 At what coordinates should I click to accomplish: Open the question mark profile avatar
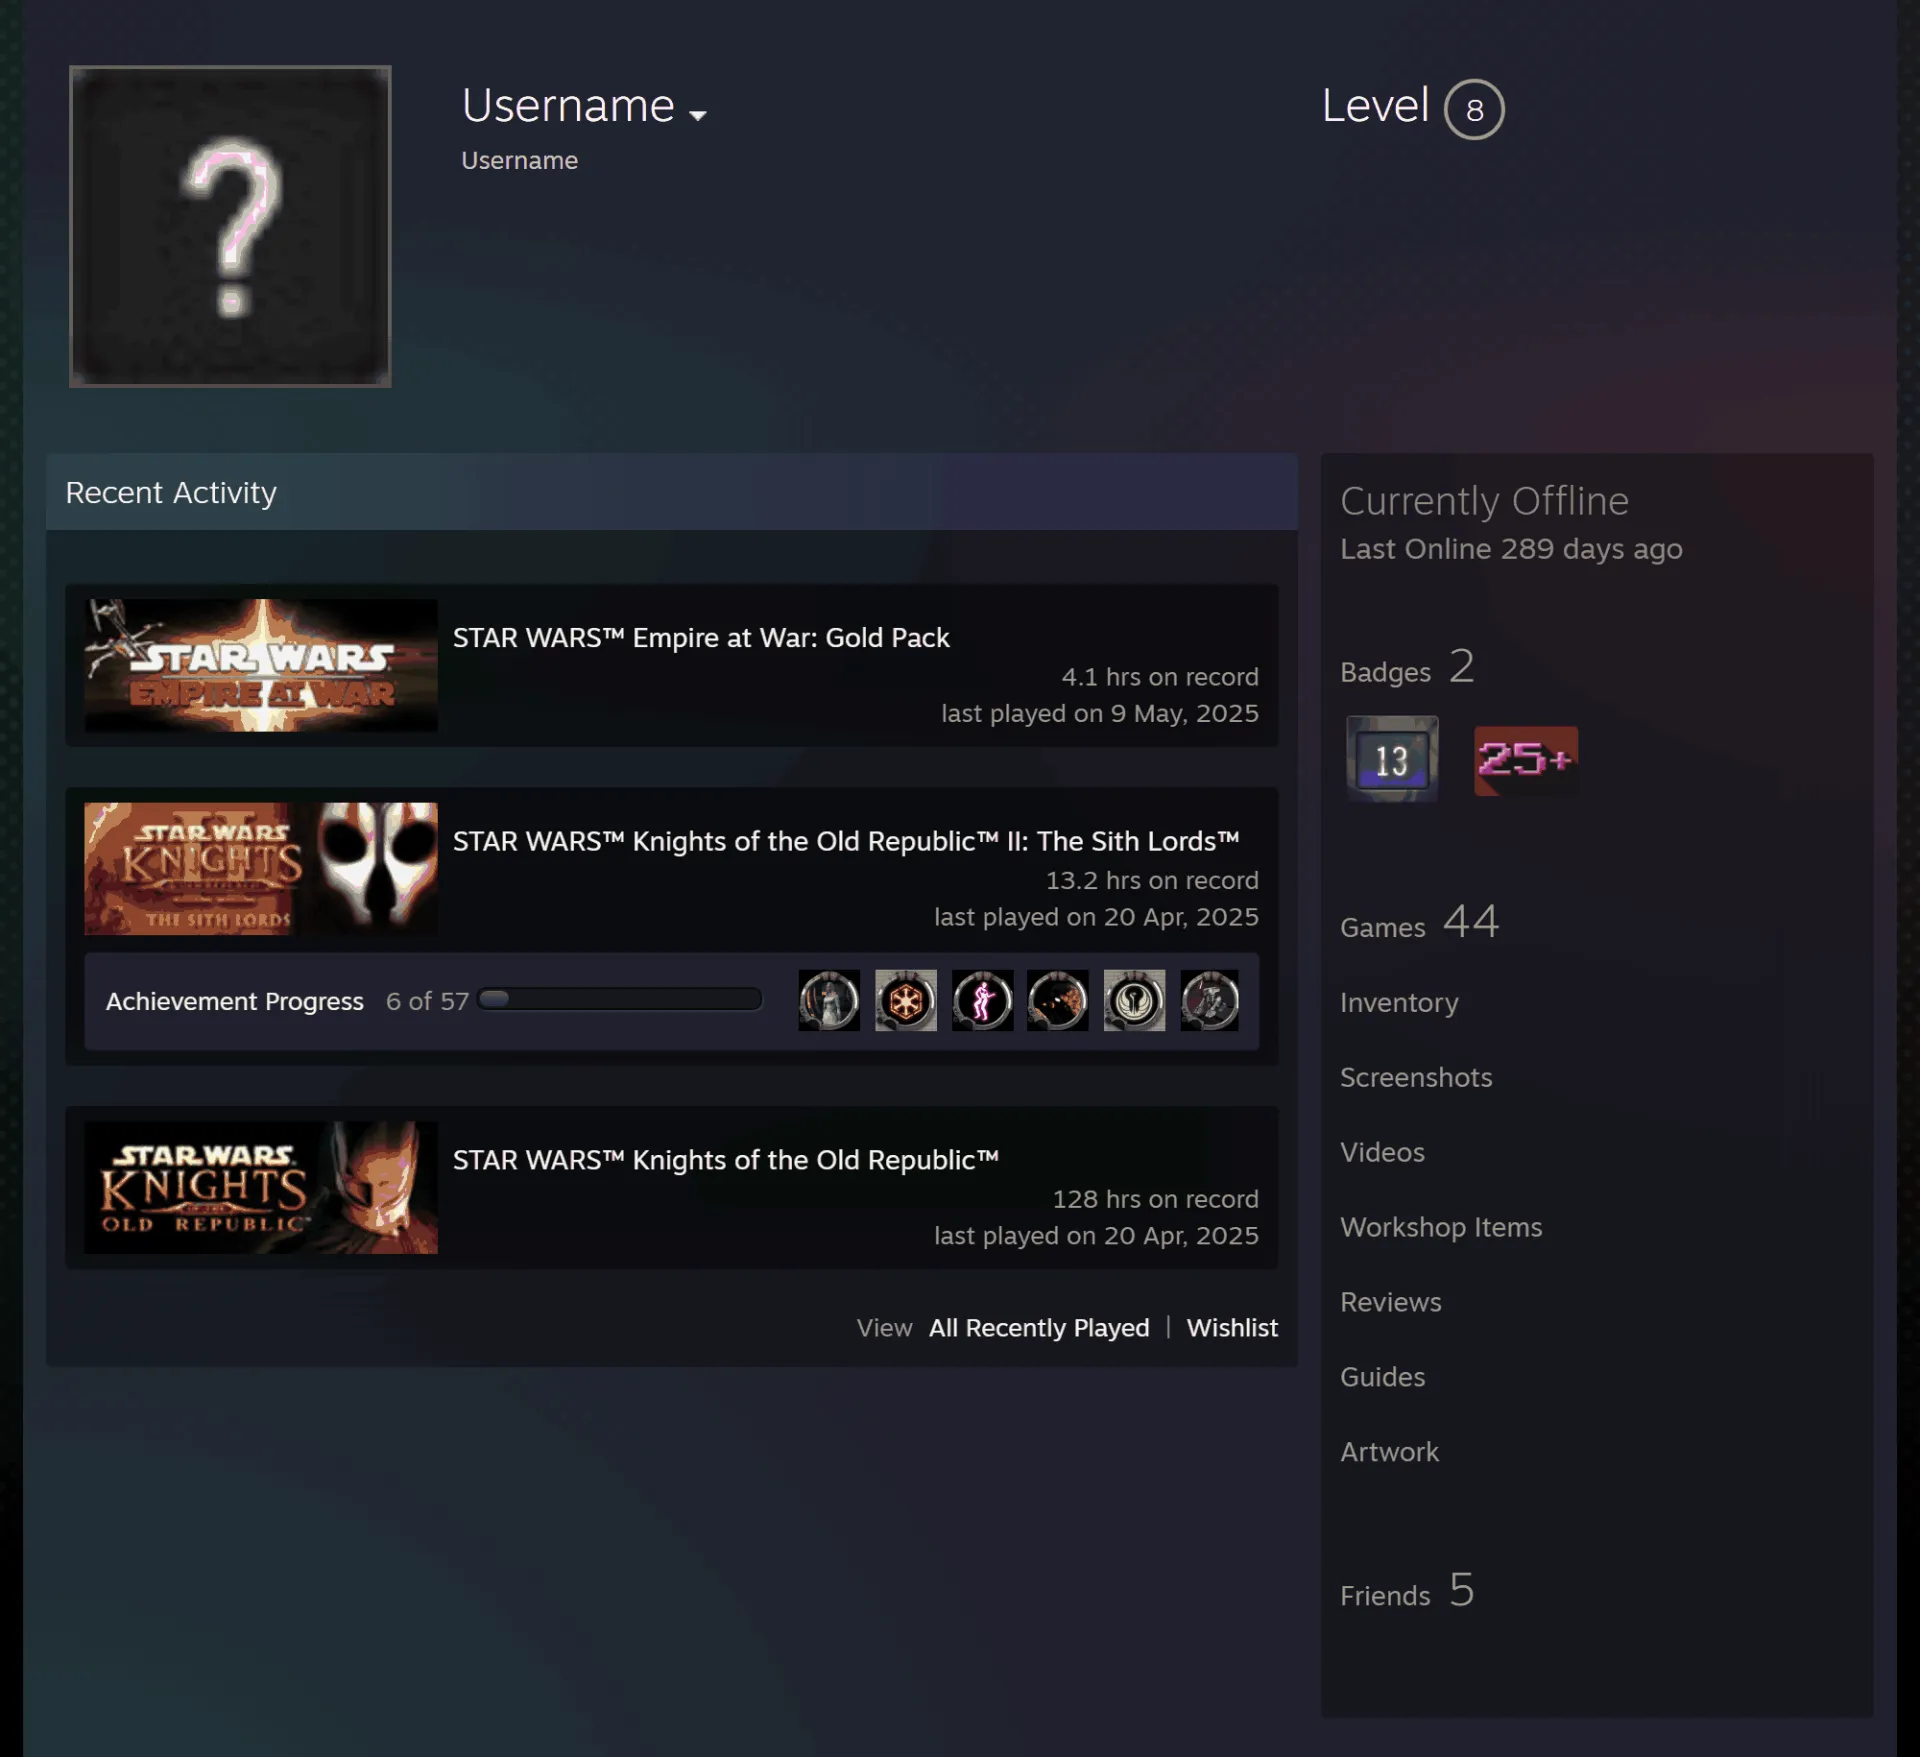coord(230,226)
